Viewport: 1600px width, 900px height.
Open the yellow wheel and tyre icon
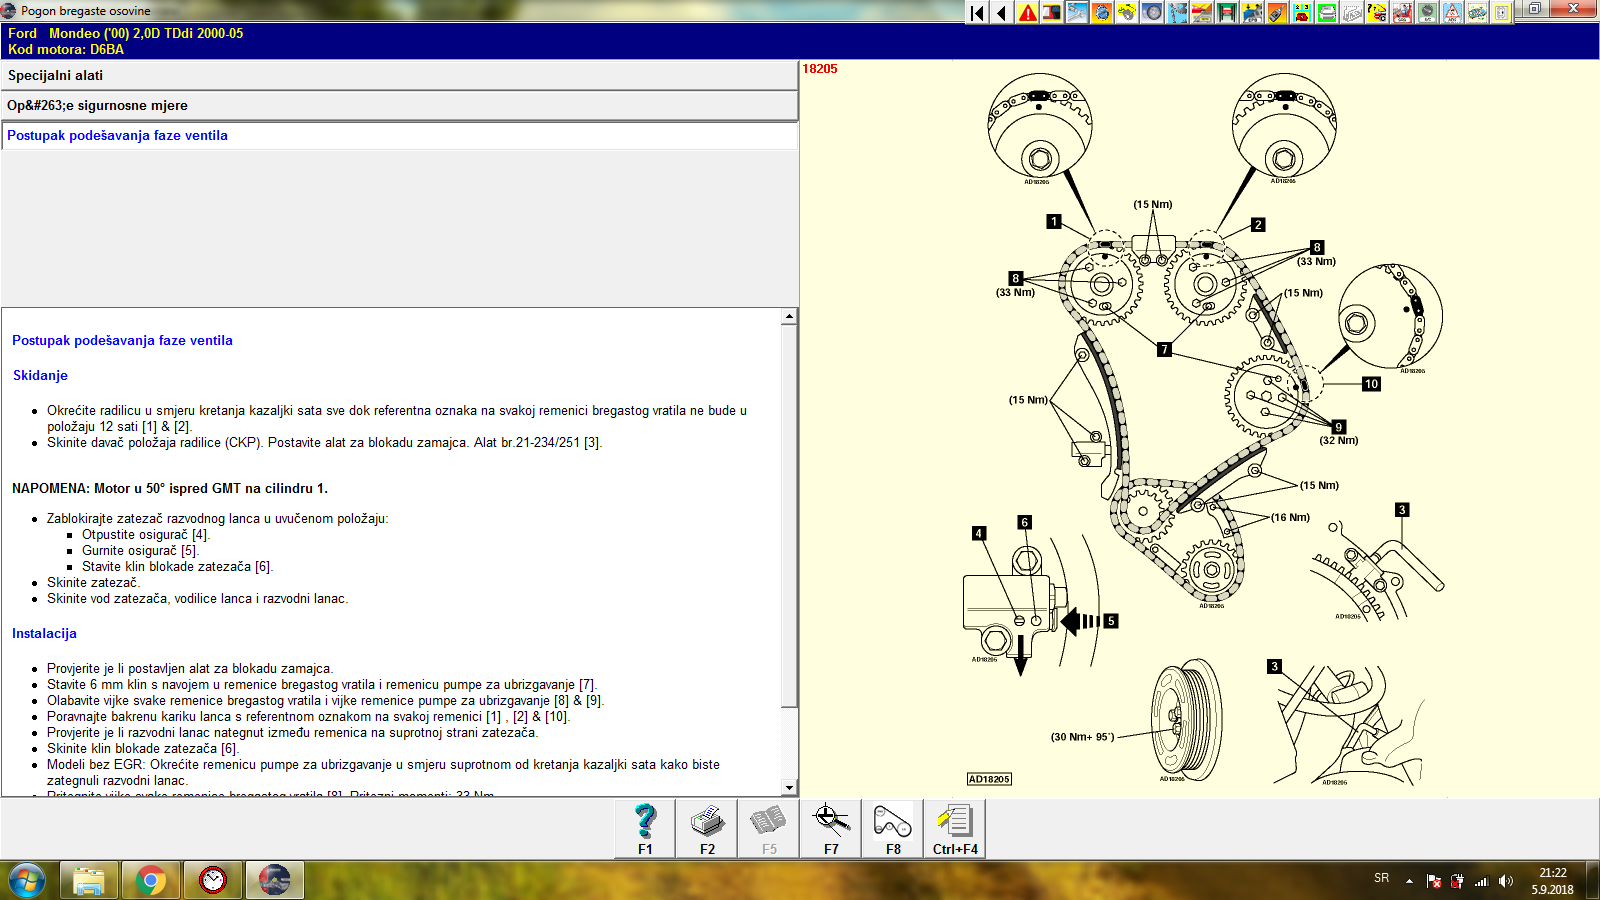[x=1127, y=13]
